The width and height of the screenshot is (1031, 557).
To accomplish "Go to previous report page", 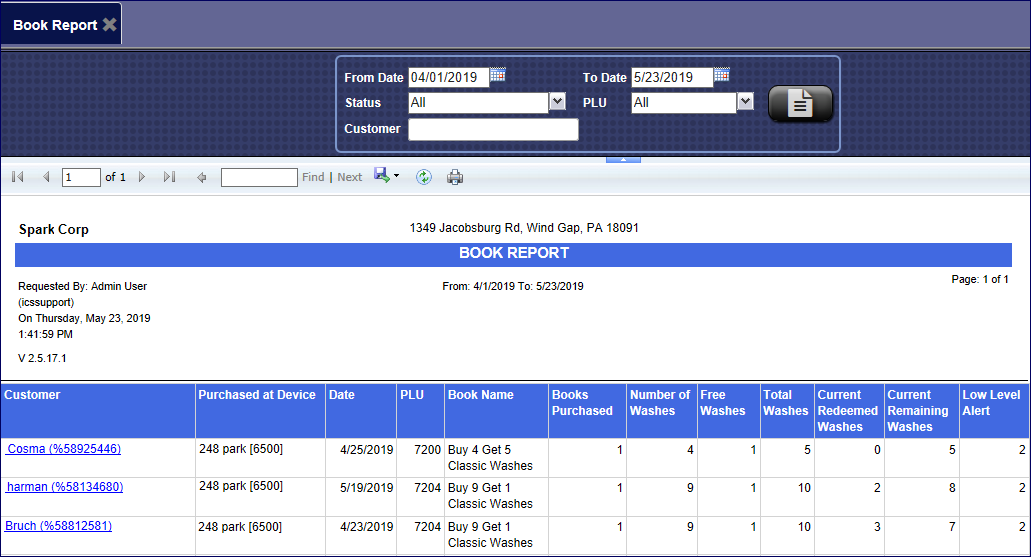I will tap(45, 177).
